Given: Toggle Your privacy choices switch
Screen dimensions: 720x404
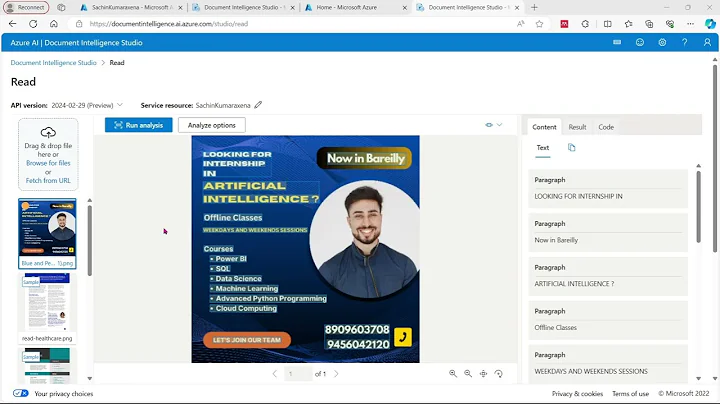Looking at the screenshot, I should (x=21, y=393).
